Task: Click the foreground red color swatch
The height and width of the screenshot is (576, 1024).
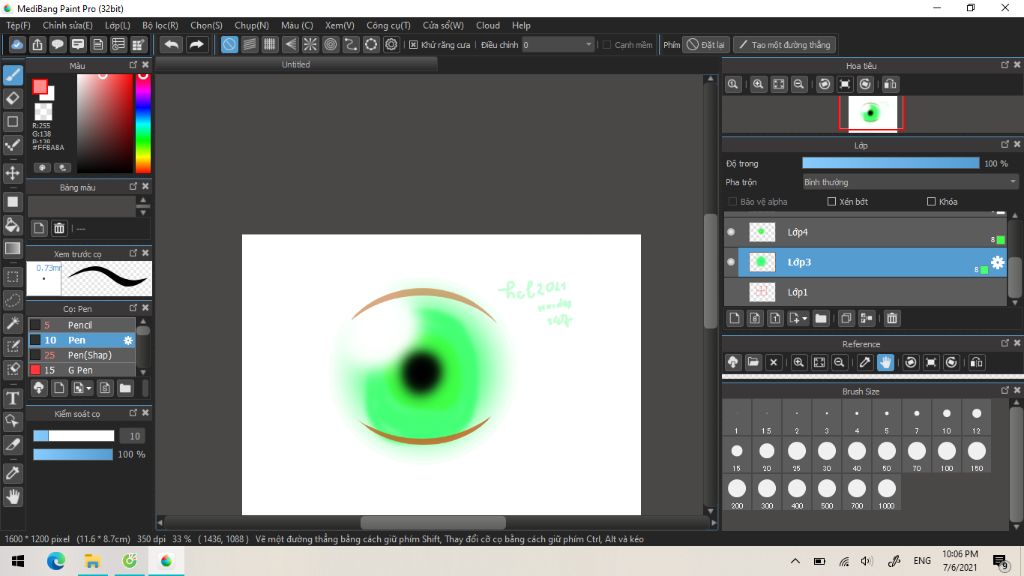Action: (40, 87)
